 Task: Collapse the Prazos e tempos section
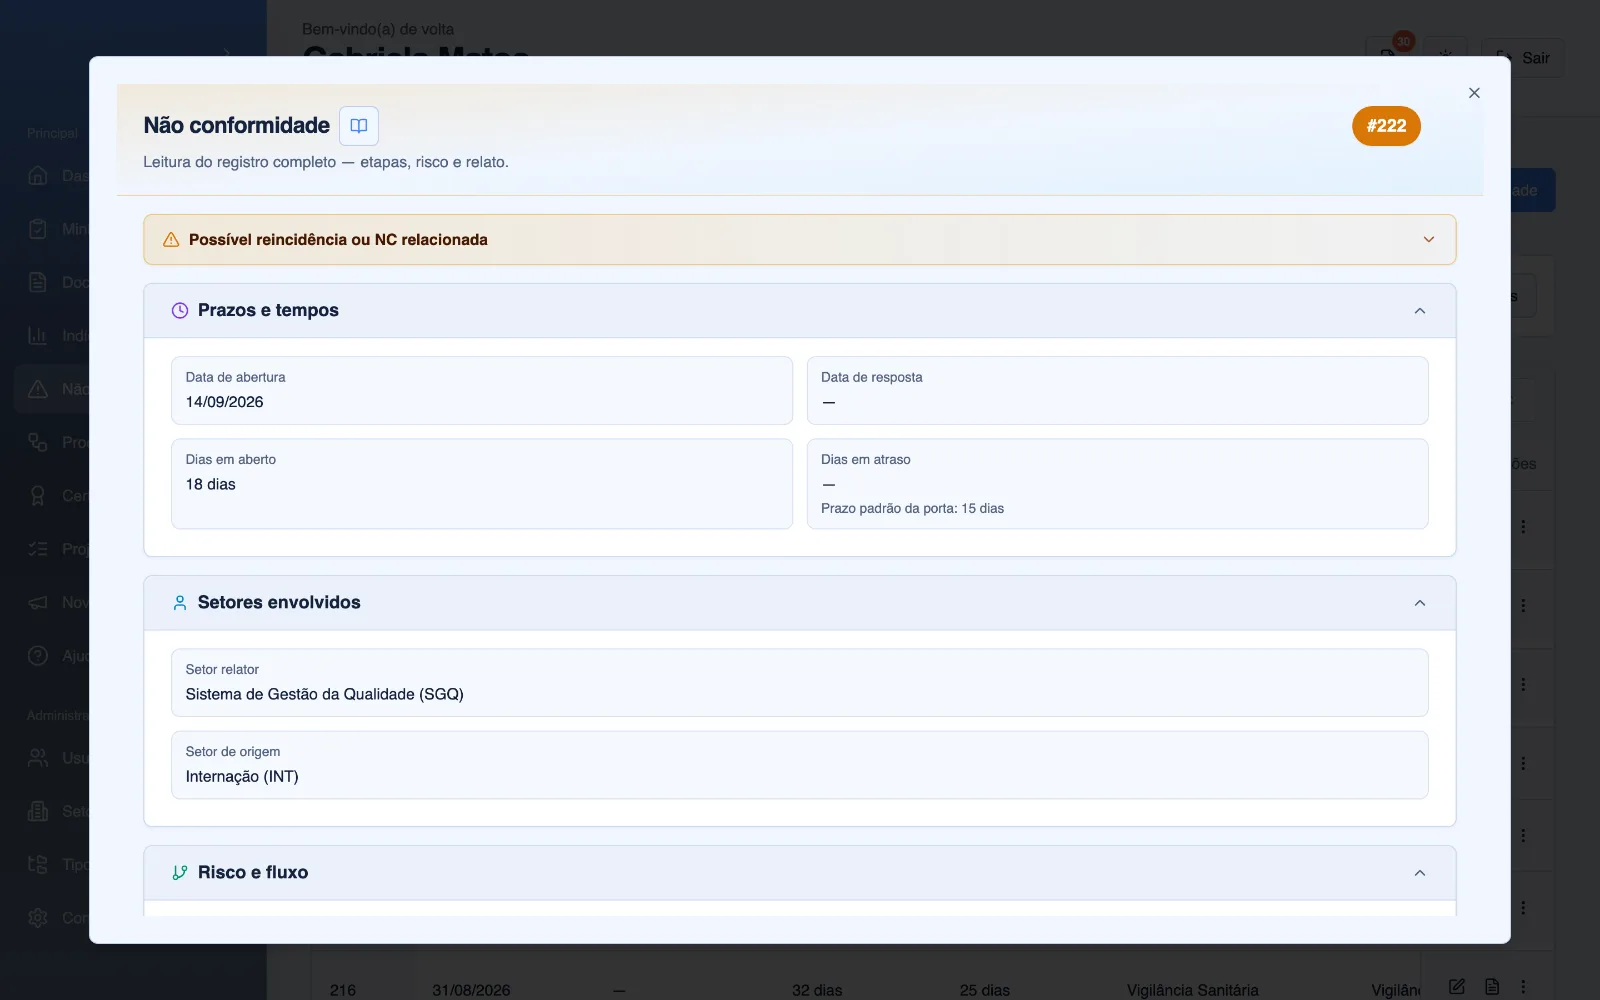point(1420,311)
